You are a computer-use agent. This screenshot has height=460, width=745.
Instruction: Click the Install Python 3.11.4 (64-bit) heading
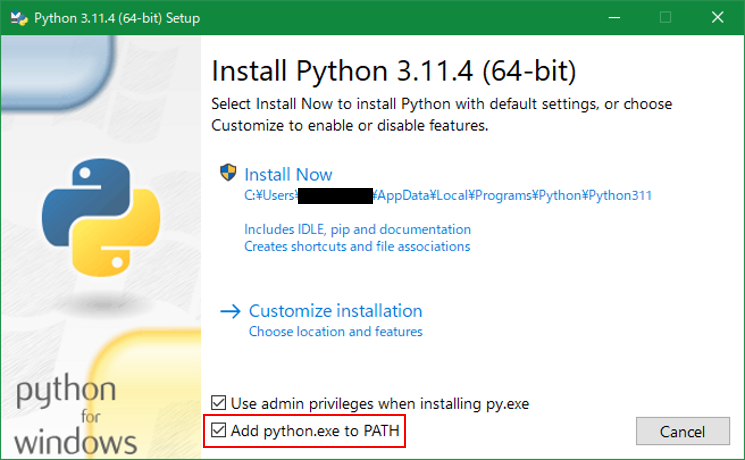[x=394, y=72]
